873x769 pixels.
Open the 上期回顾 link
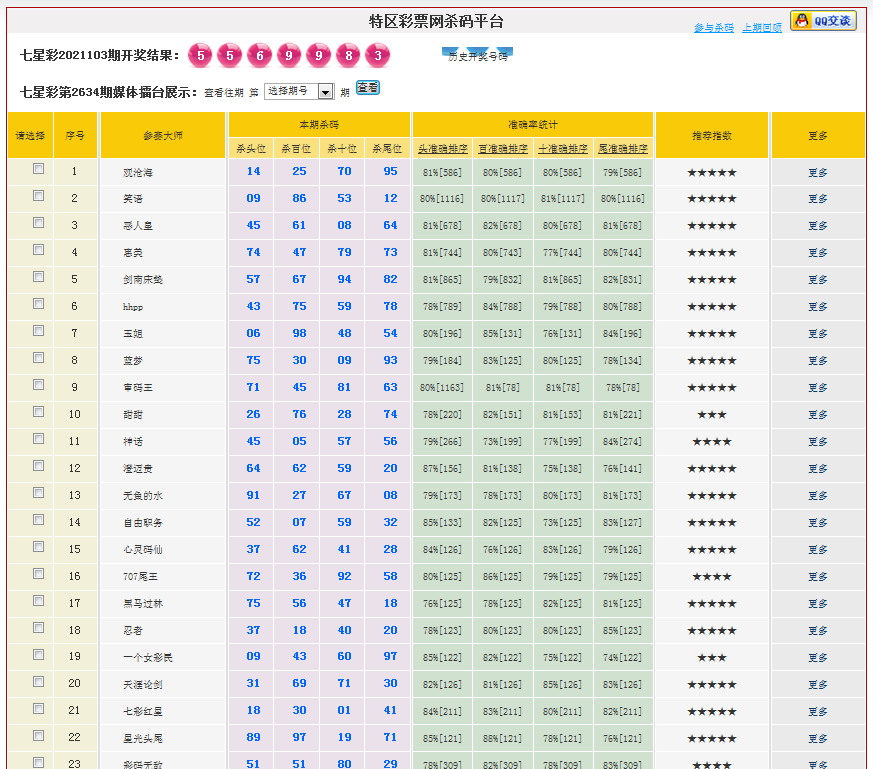tap(761, 28)
